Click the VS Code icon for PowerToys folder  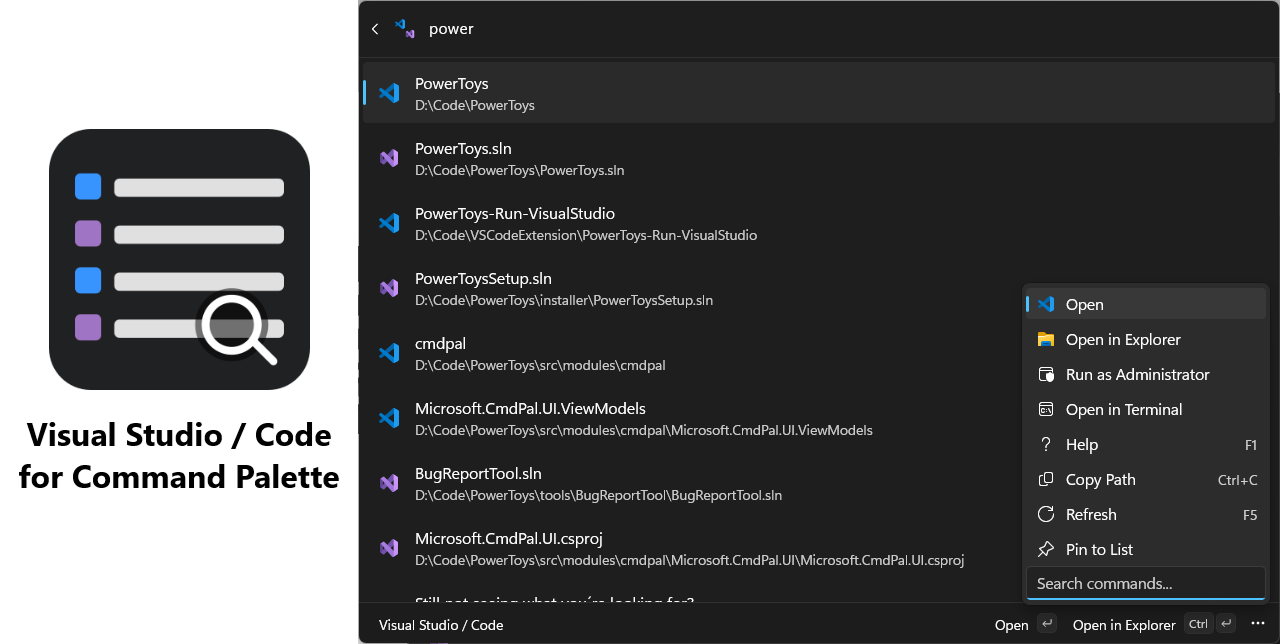click(389, 93)
